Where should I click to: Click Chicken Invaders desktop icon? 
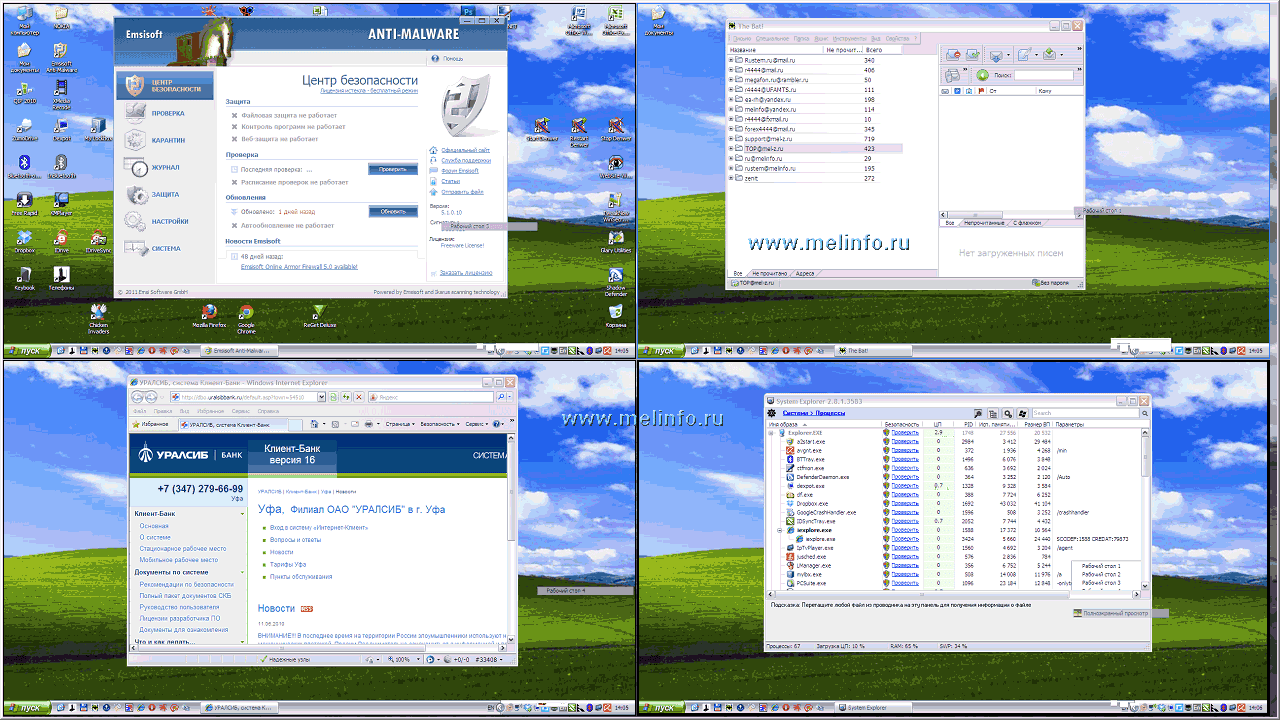98,317
